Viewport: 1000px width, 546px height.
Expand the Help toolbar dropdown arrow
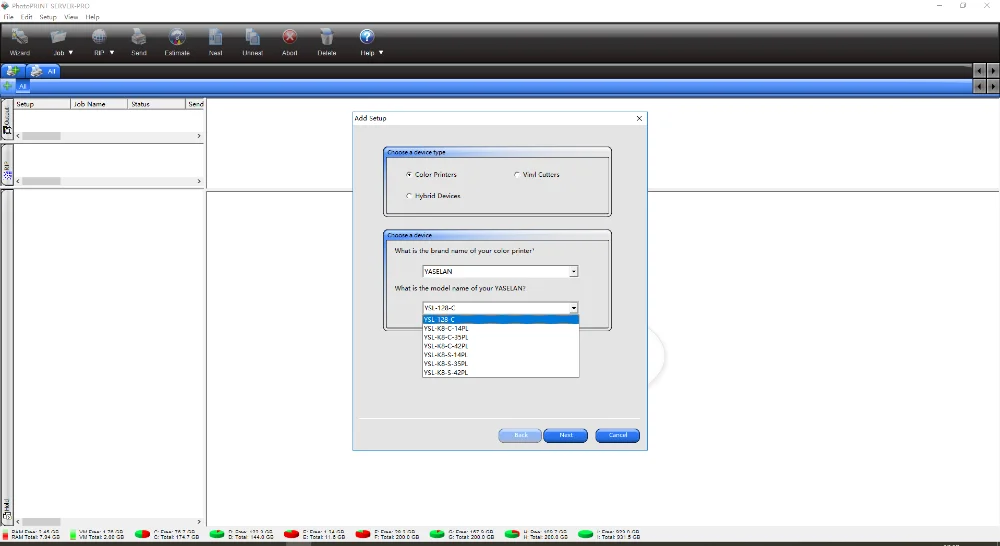[381, 53]
